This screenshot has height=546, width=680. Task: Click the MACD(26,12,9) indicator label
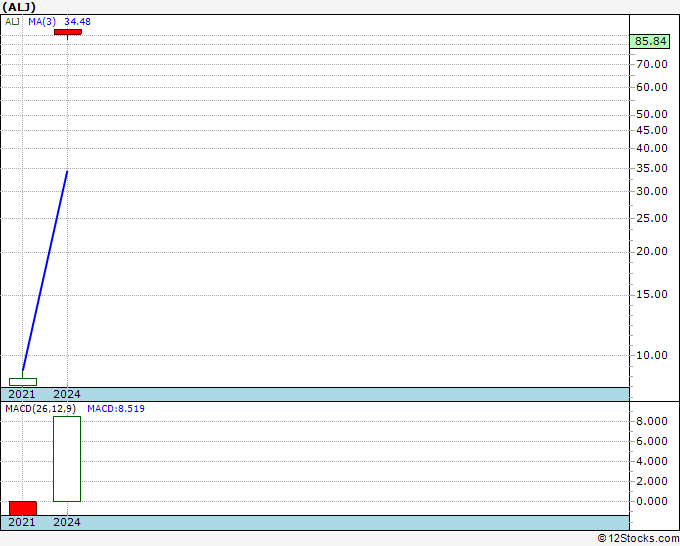(x=40, y=409)
